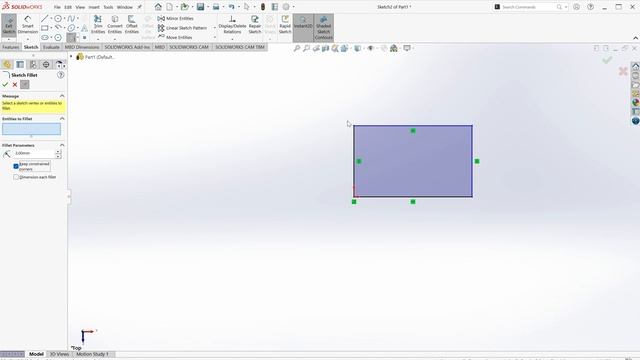Open the View menu

pos(80,7)
